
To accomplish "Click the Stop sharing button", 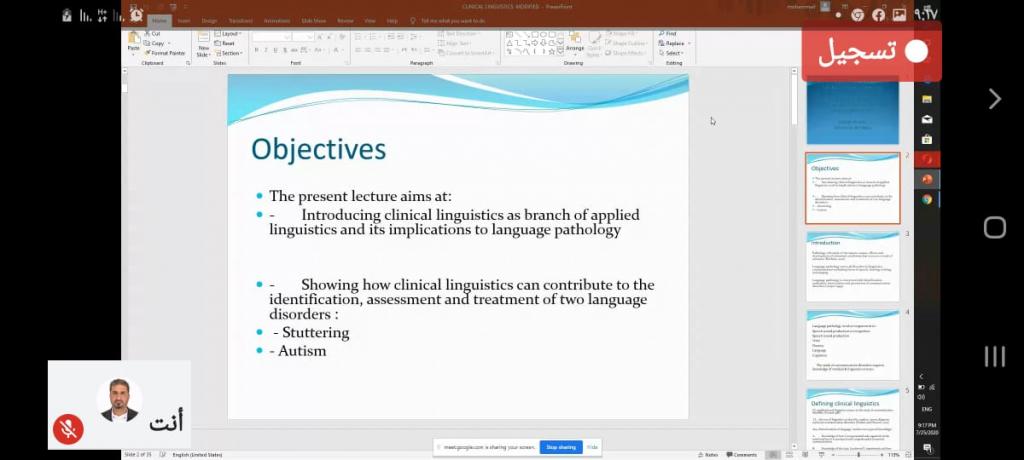I will pos(561,447).
